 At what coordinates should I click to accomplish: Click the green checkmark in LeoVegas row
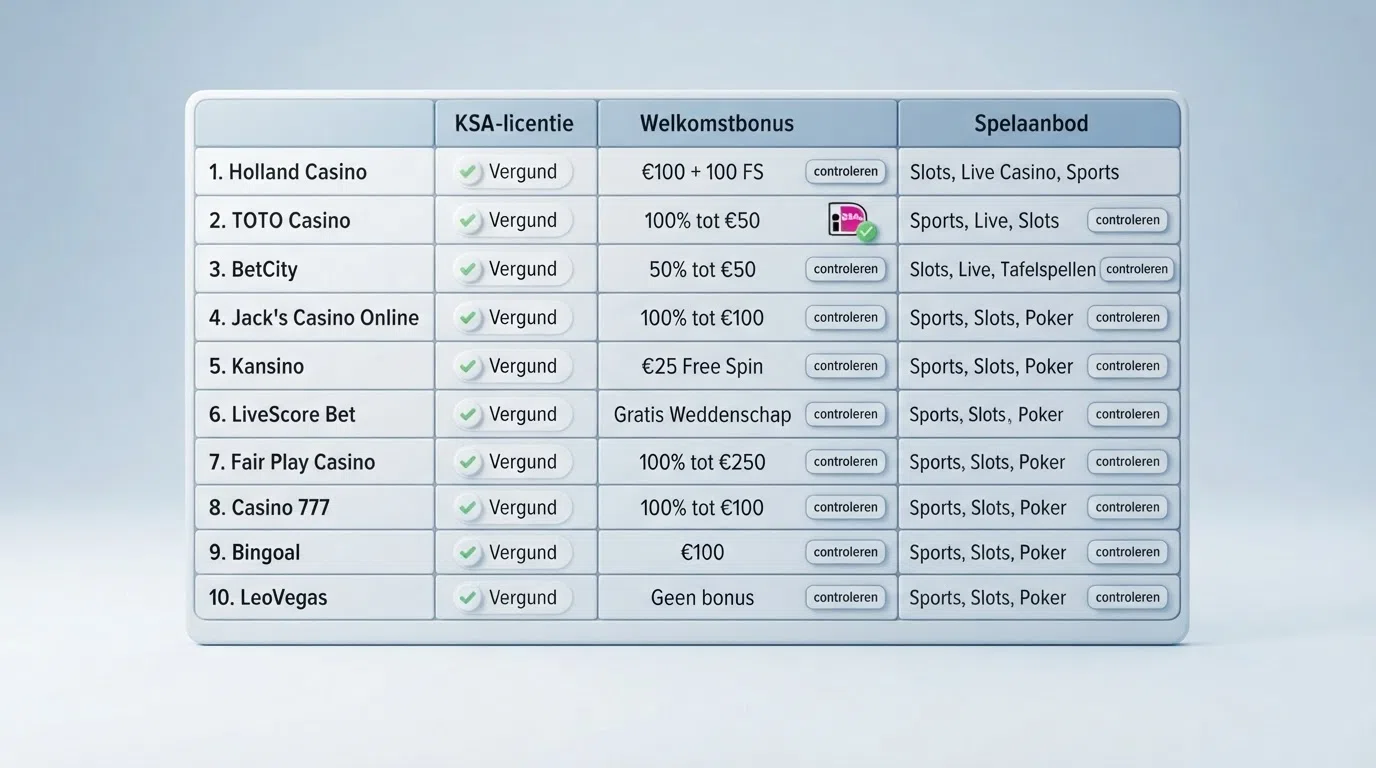(x=467, y=598)
